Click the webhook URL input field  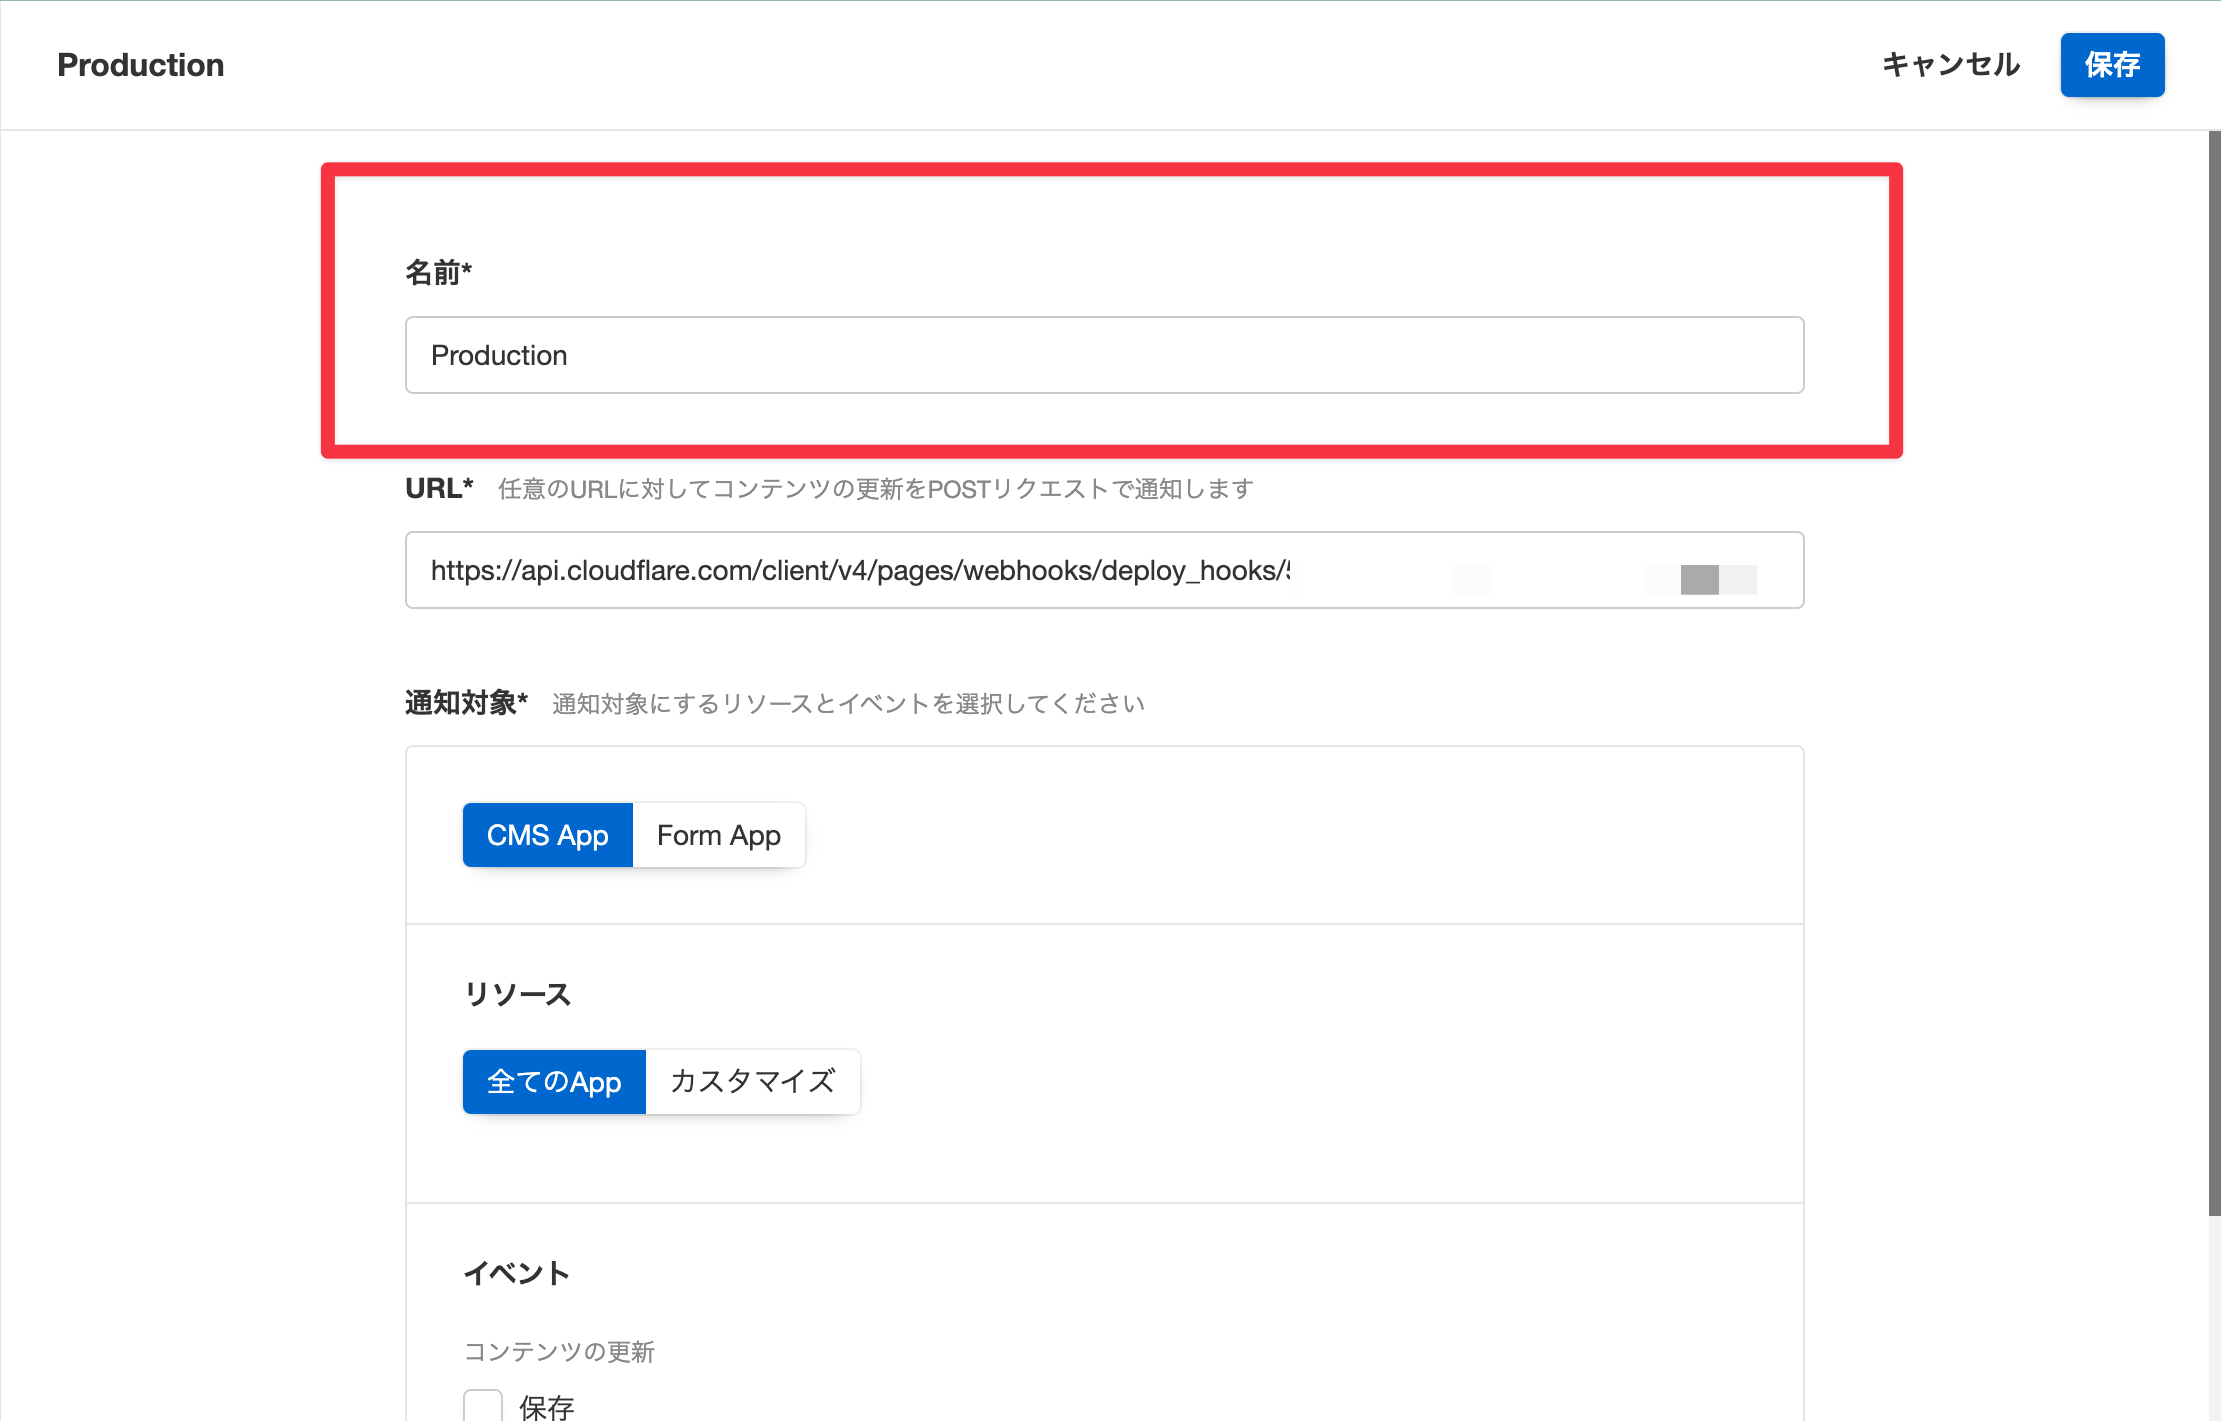[1100, 570]
